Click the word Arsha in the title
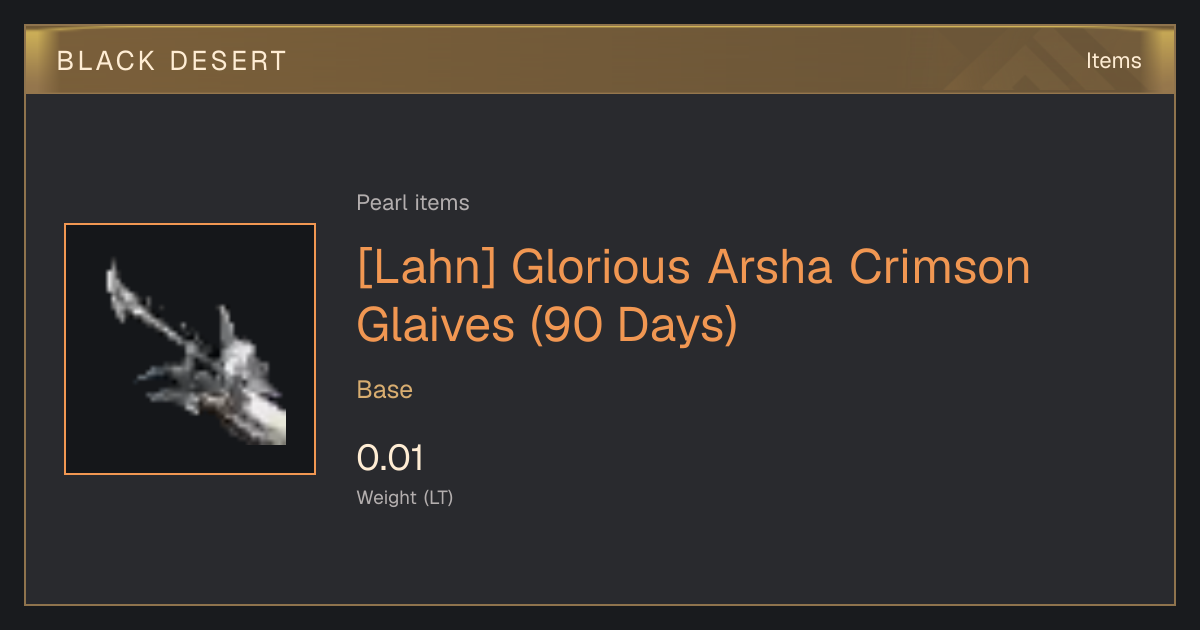The image size is (1200, 630). point(770,268)
